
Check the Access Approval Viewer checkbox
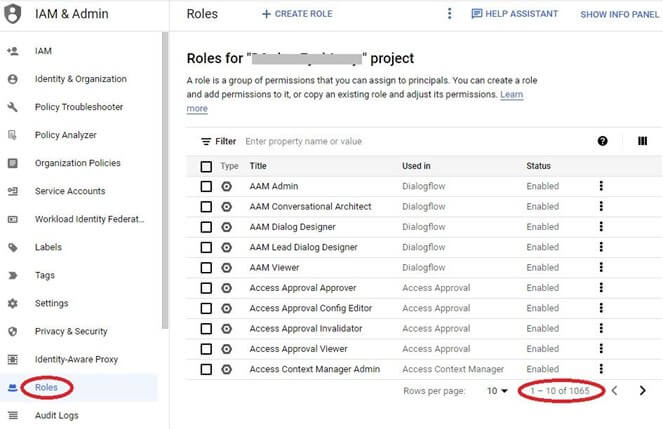[206, 349]
